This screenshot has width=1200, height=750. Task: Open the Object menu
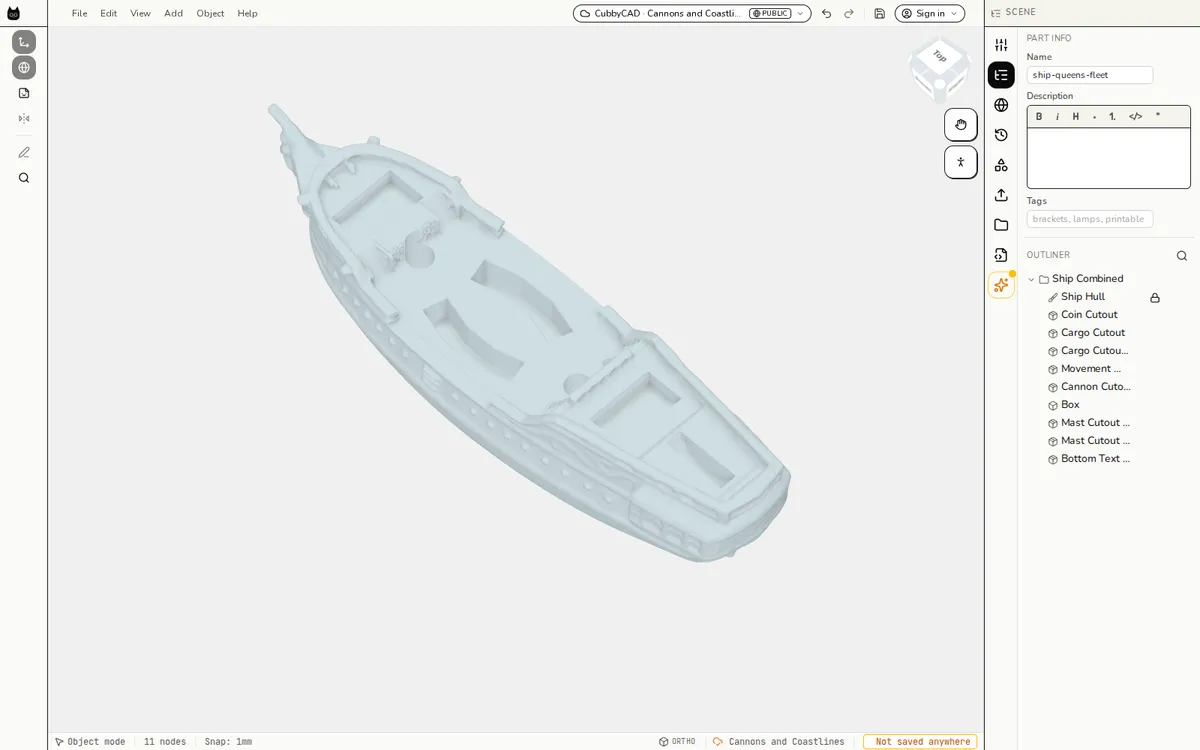(210, 13)
